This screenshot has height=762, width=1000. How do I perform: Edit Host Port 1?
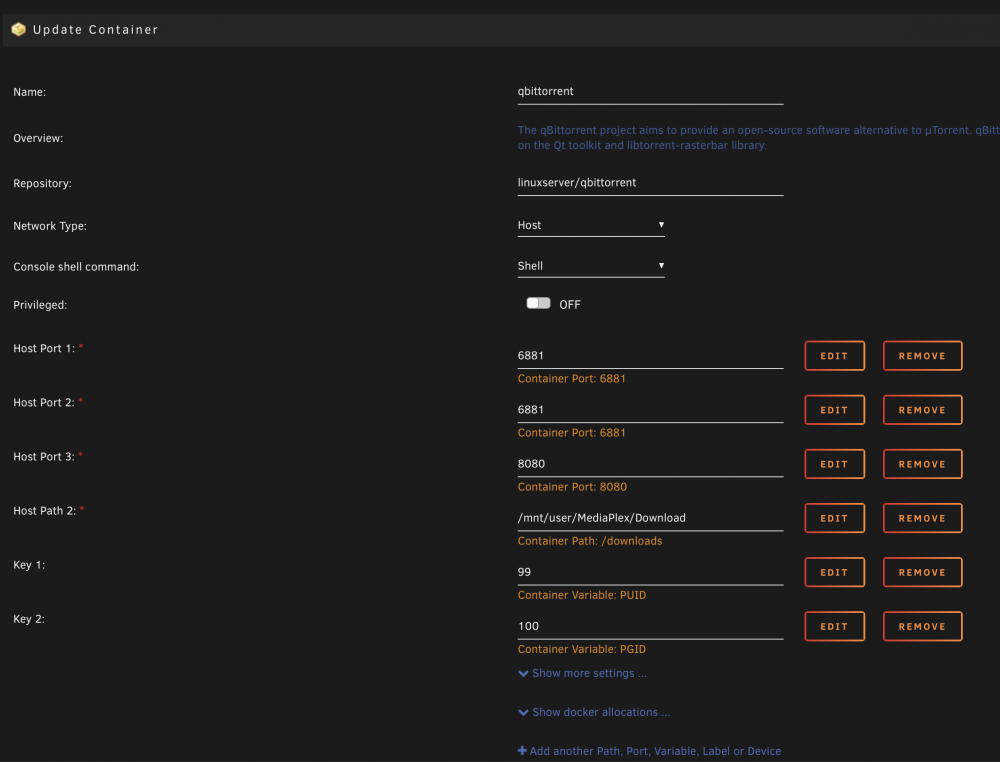tap(834, 356)
